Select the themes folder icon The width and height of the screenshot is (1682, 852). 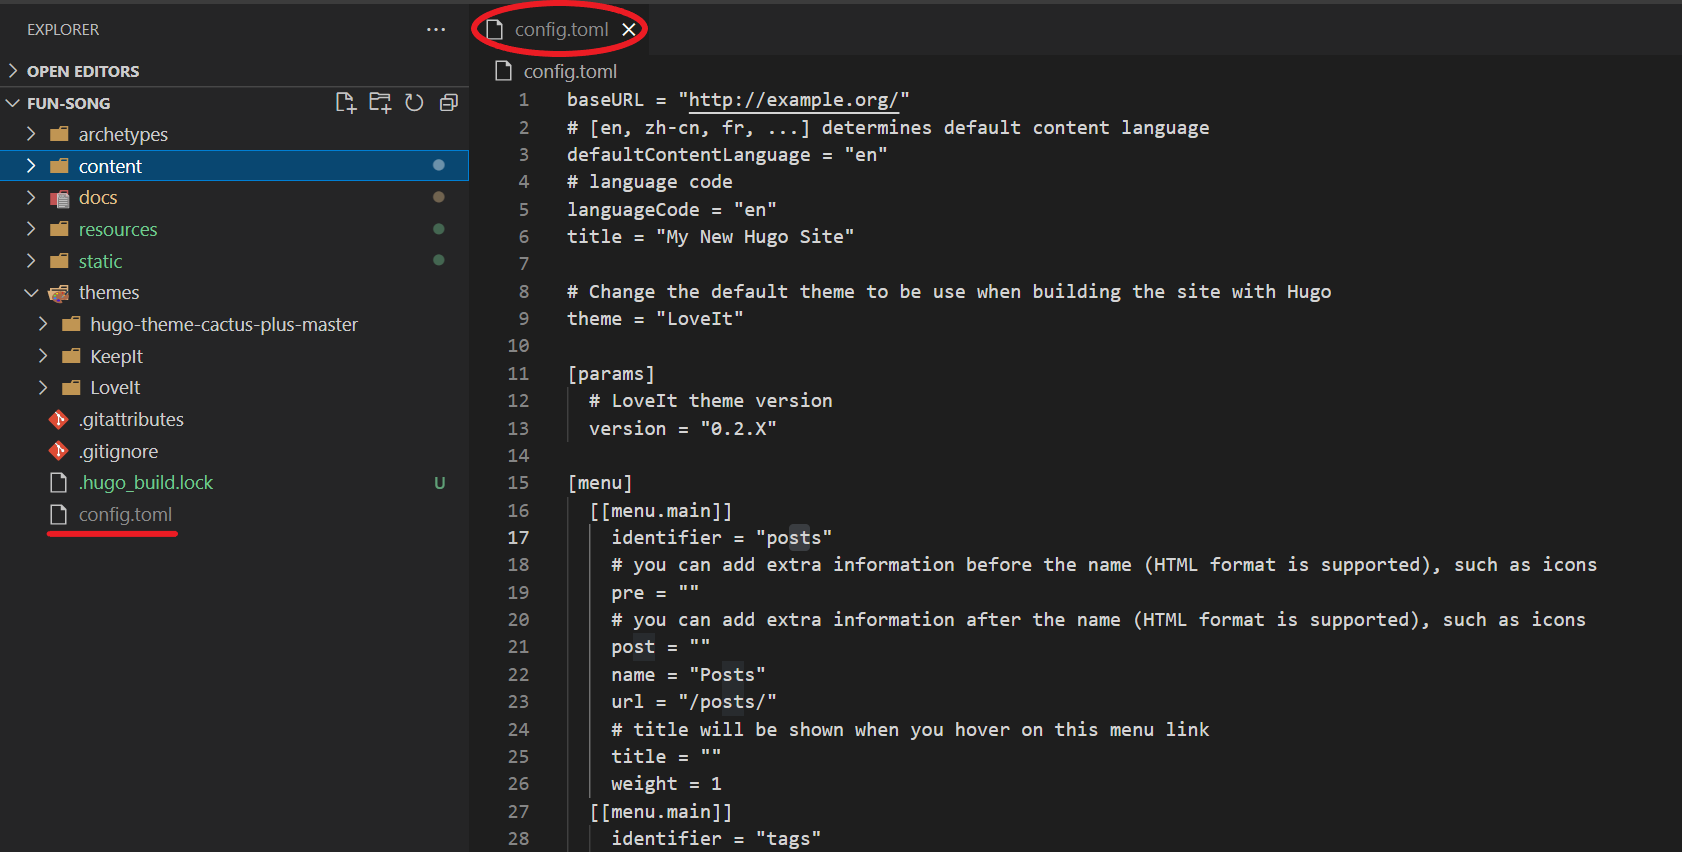point(59,293)
